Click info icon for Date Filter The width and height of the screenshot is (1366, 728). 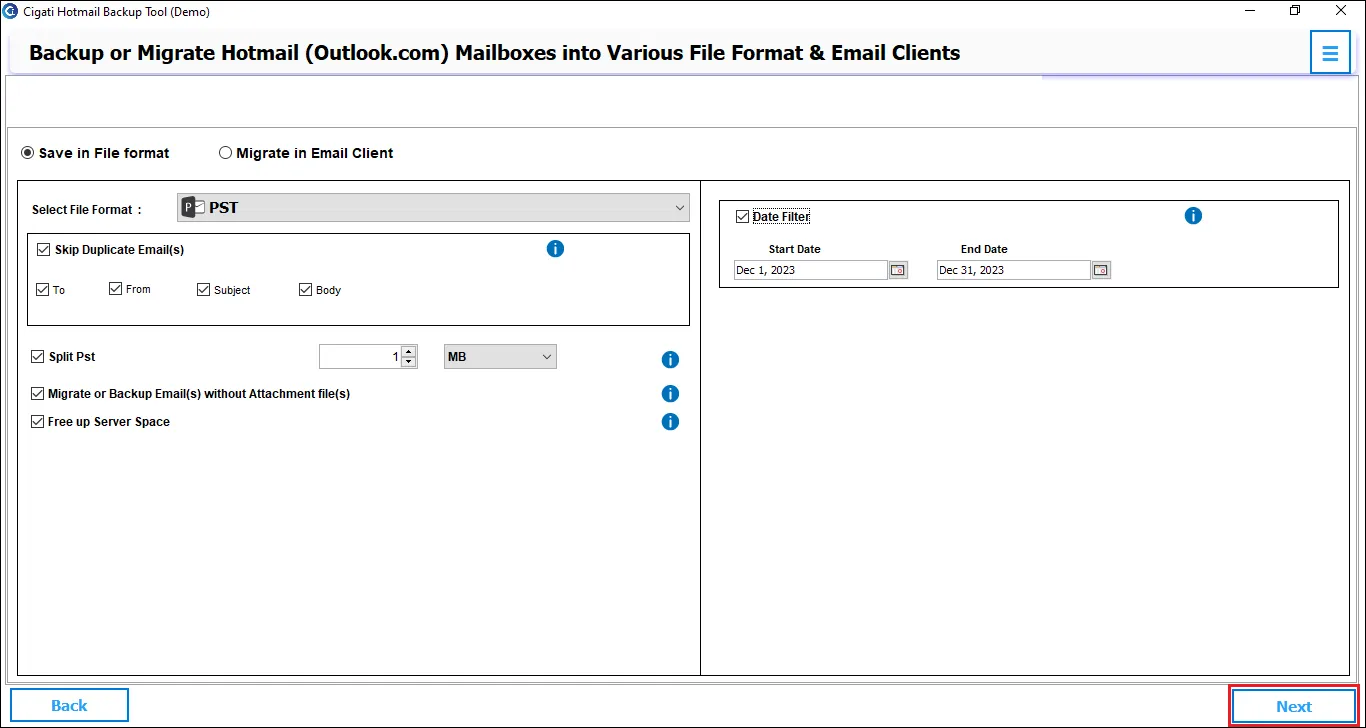1193,216
